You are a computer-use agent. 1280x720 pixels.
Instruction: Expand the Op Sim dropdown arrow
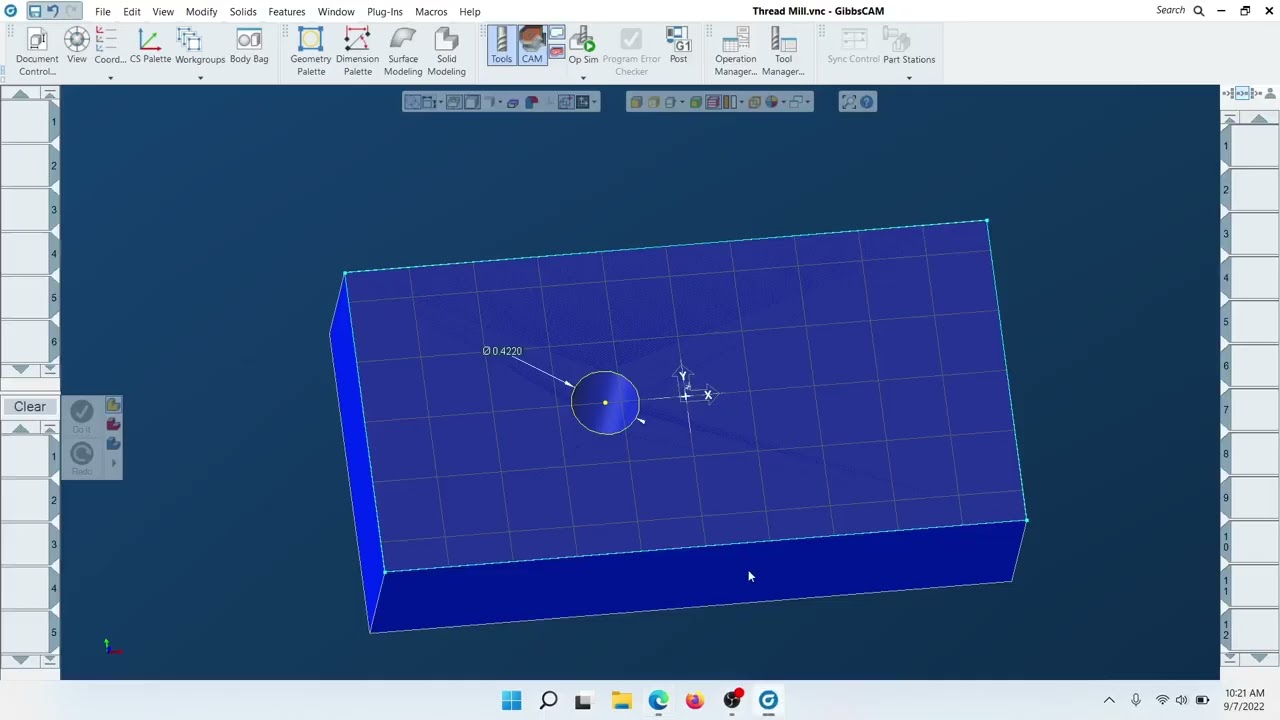pos(583,78)
